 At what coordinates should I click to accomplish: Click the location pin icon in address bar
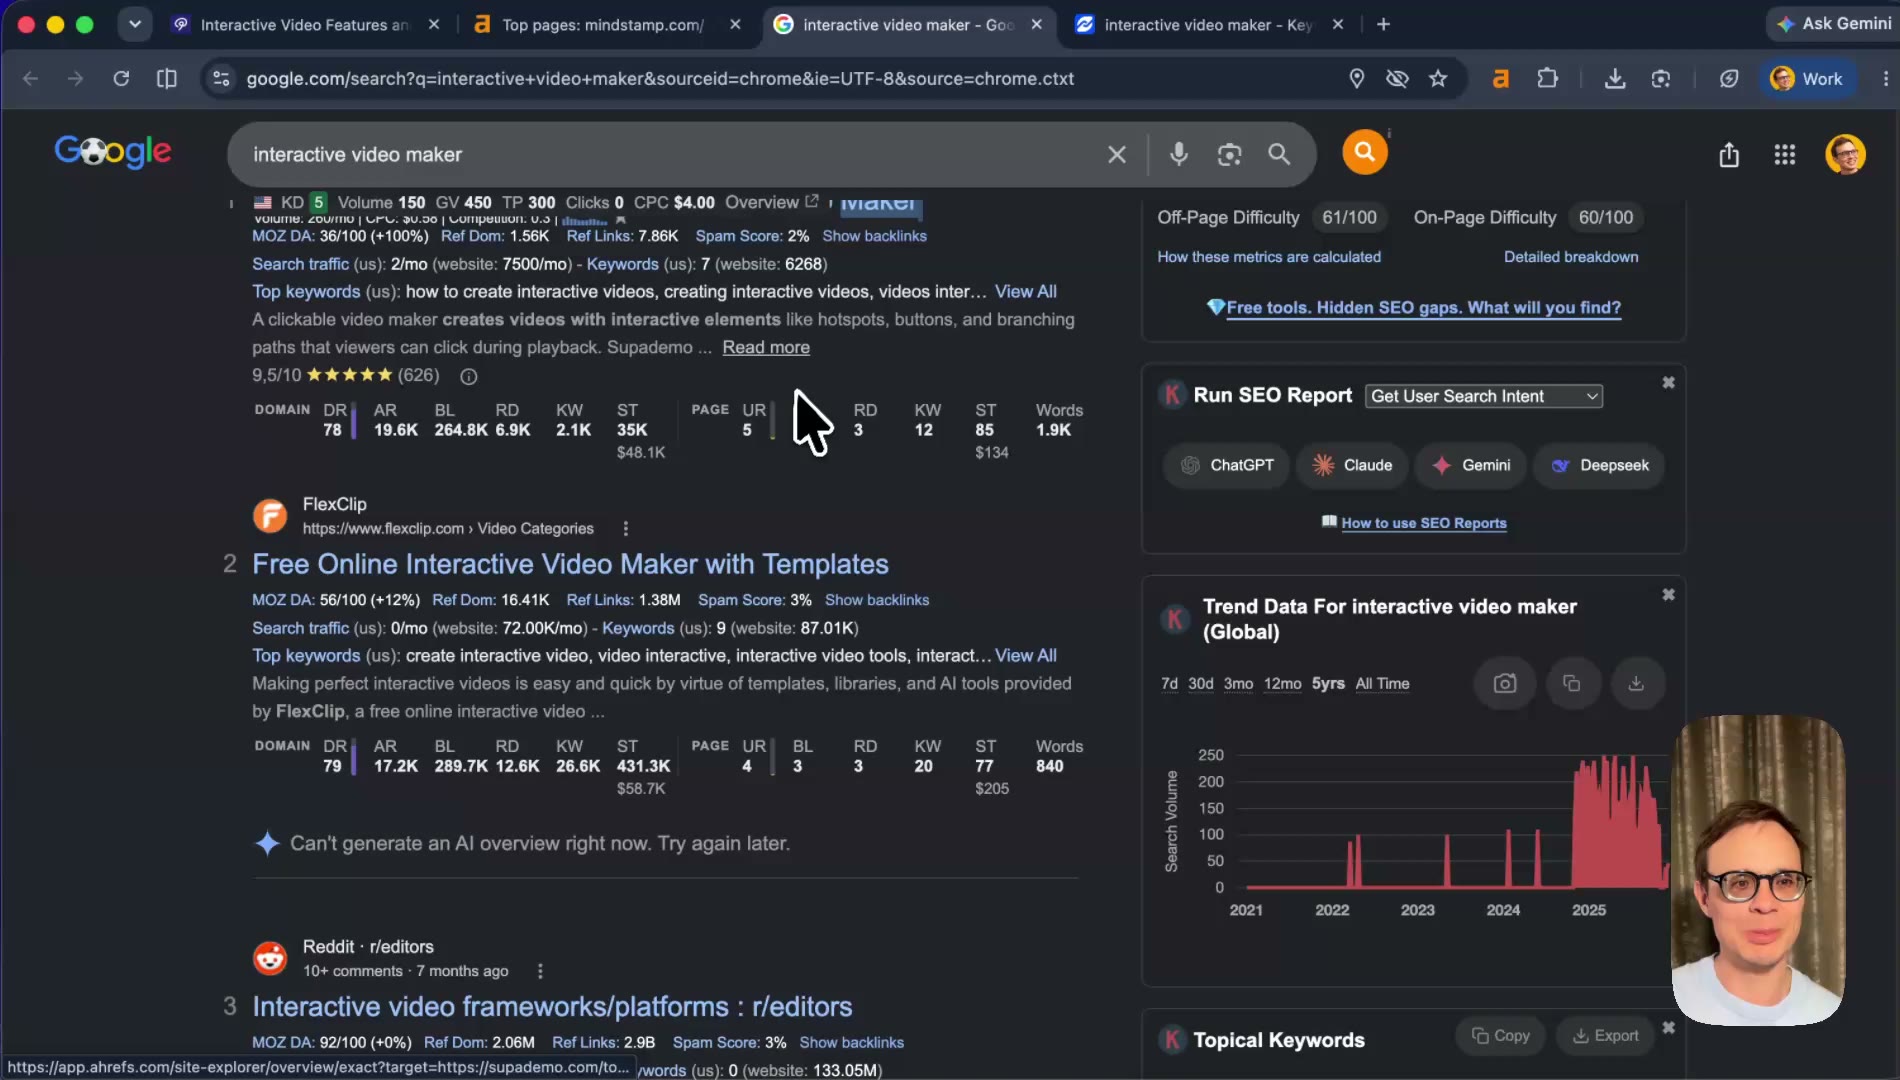tap(1357, 79)
